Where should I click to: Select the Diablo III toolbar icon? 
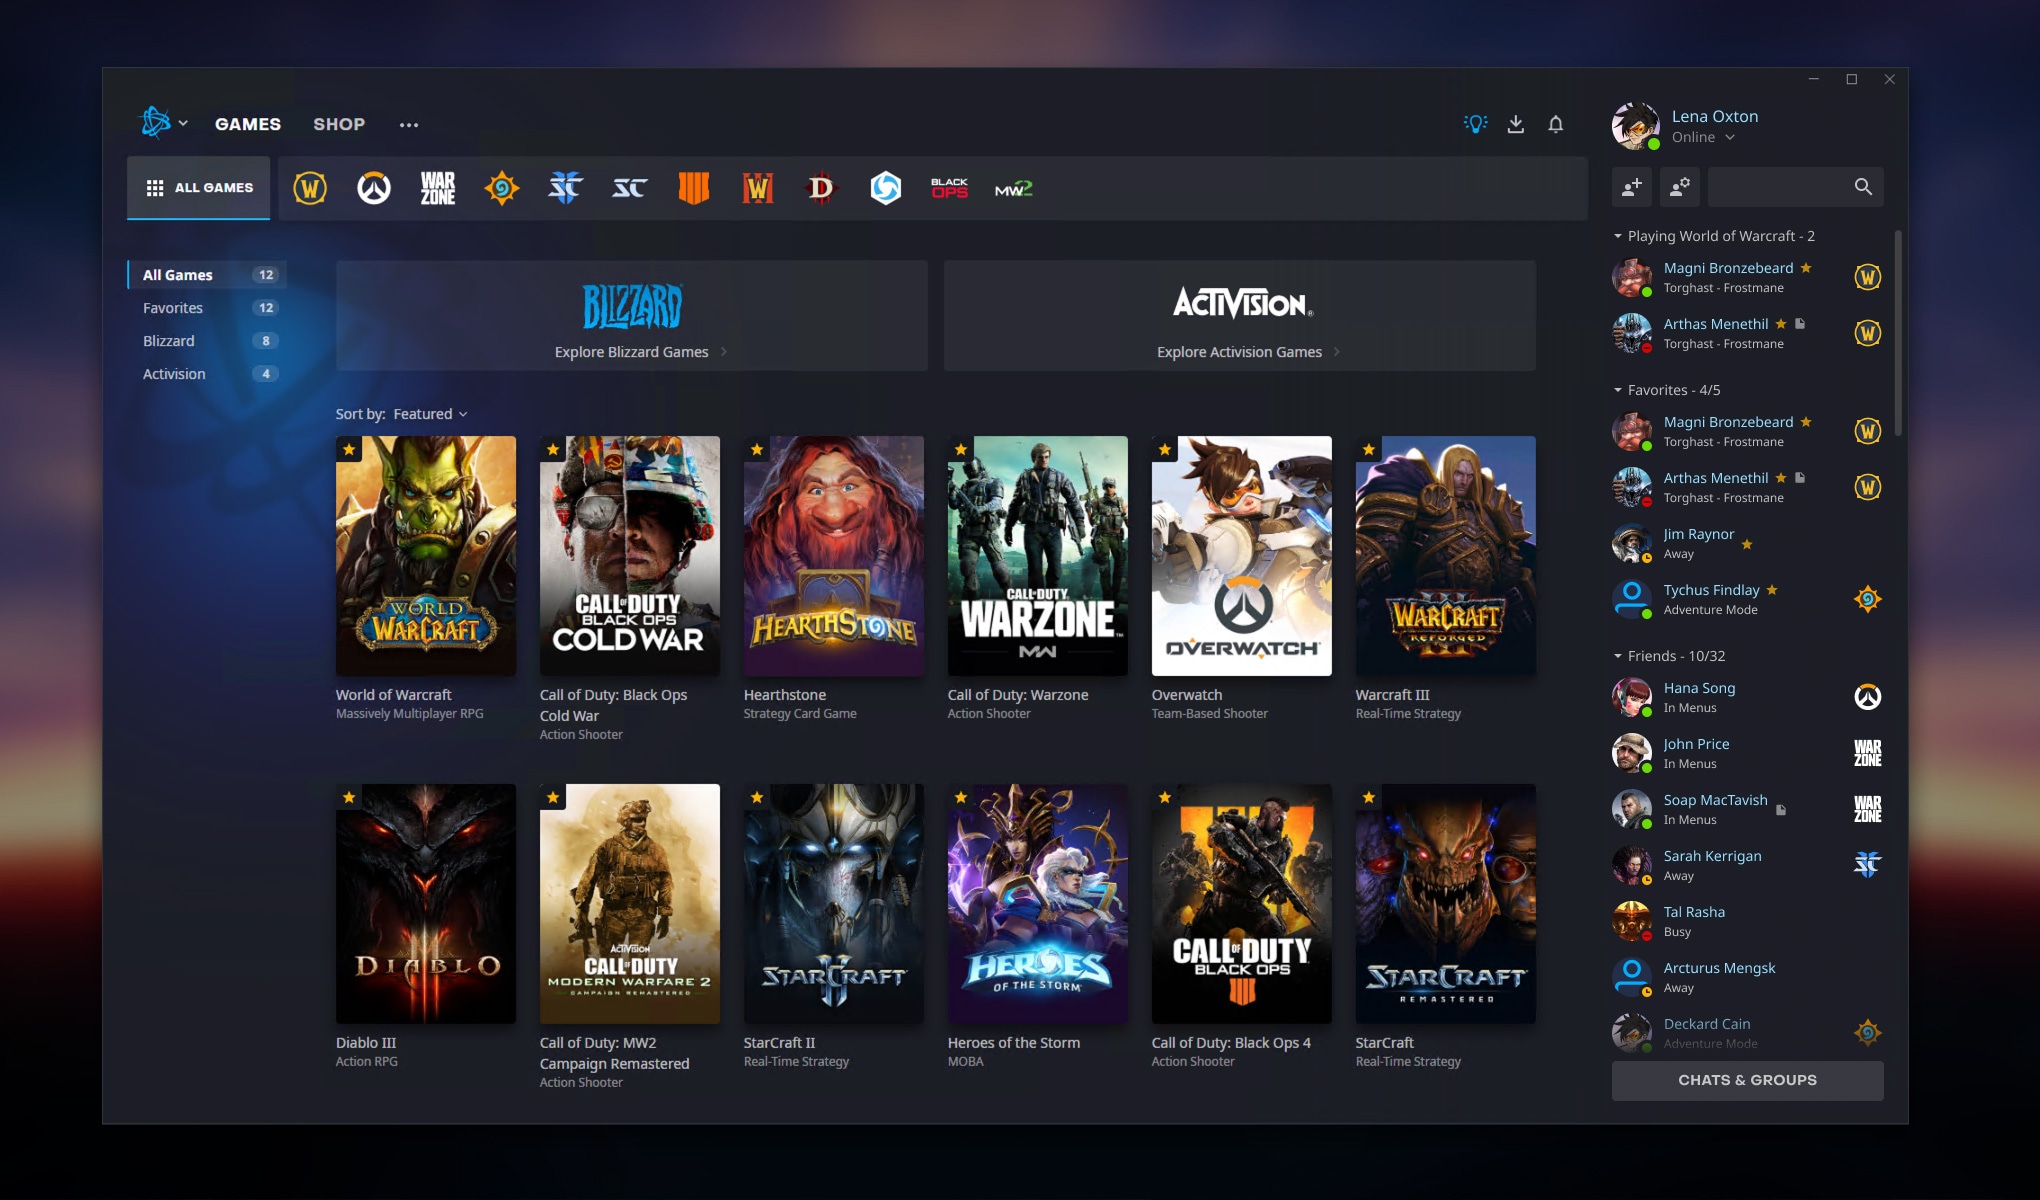(x=820, y=187)
